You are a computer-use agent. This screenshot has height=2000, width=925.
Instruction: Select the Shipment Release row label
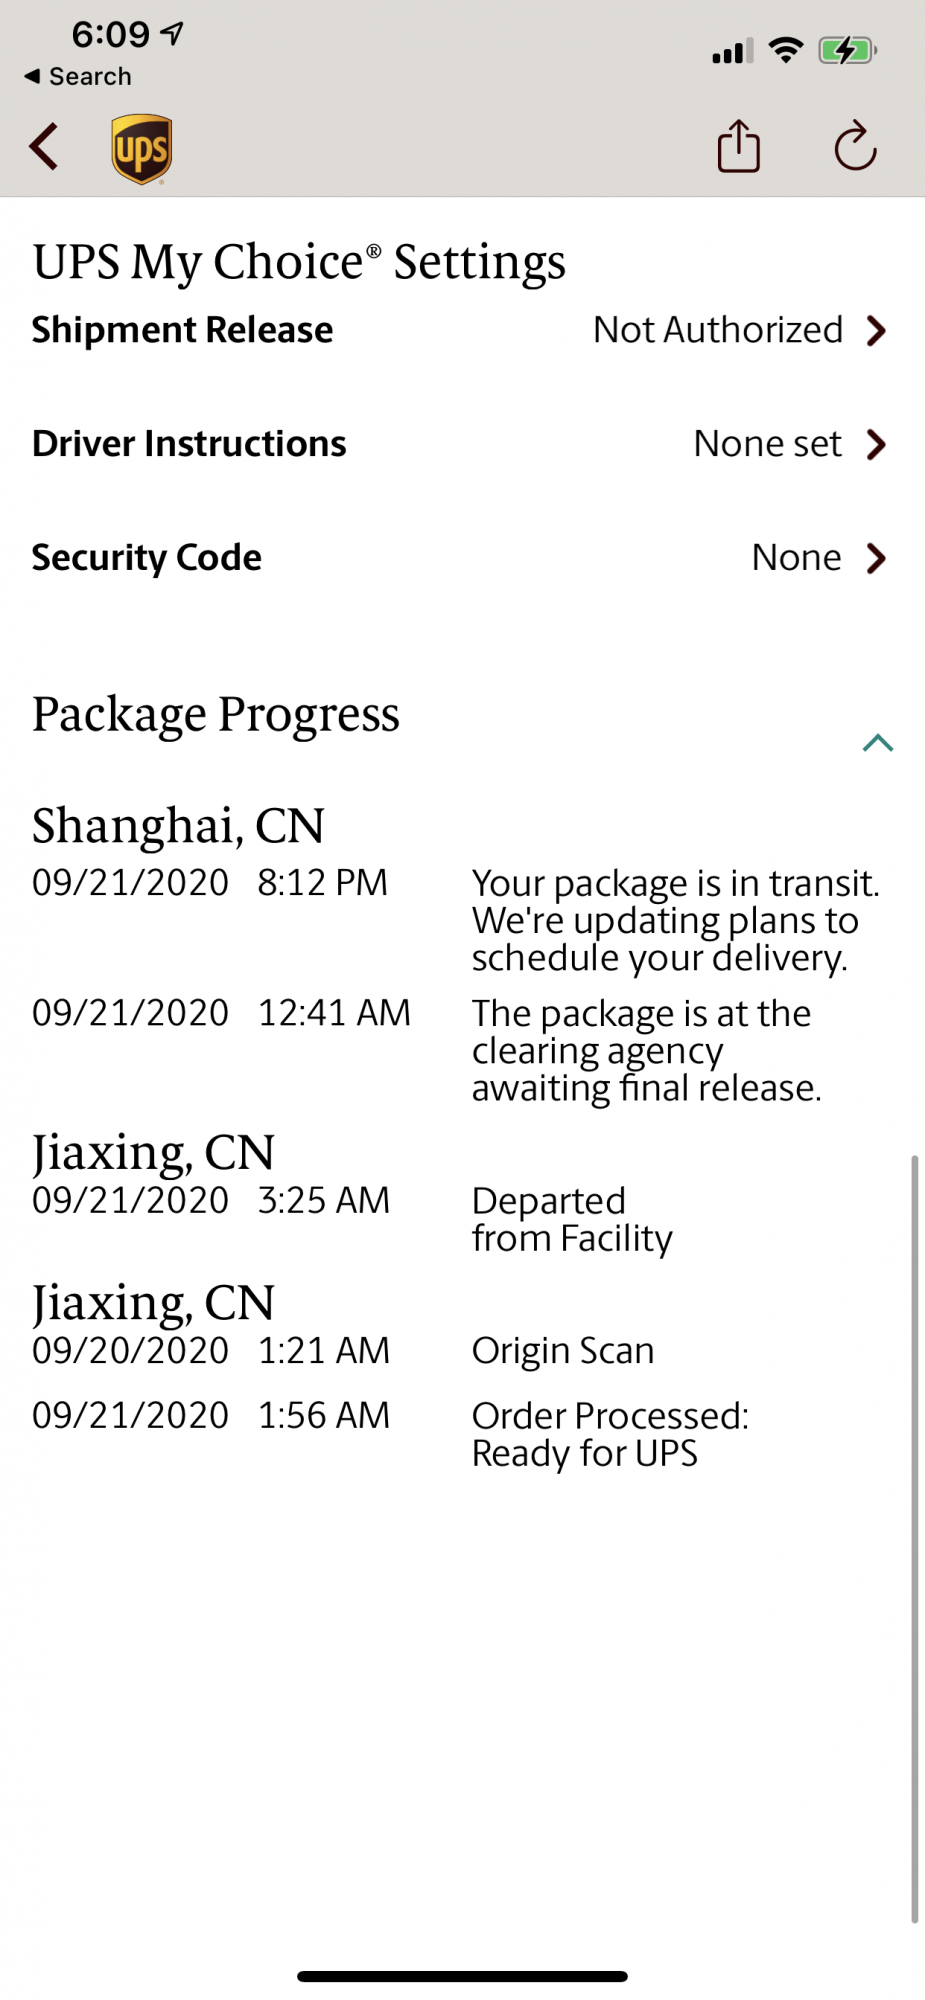(x=182, y=330)
